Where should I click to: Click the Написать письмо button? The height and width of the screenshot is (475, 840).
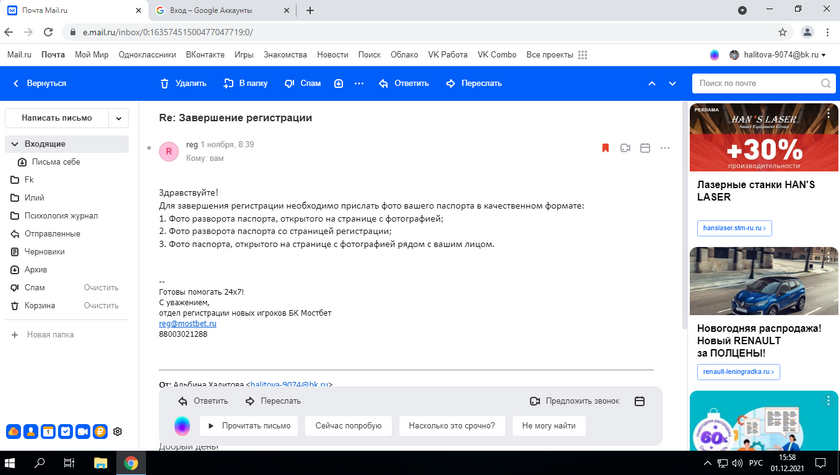click(x=56, y=118)
